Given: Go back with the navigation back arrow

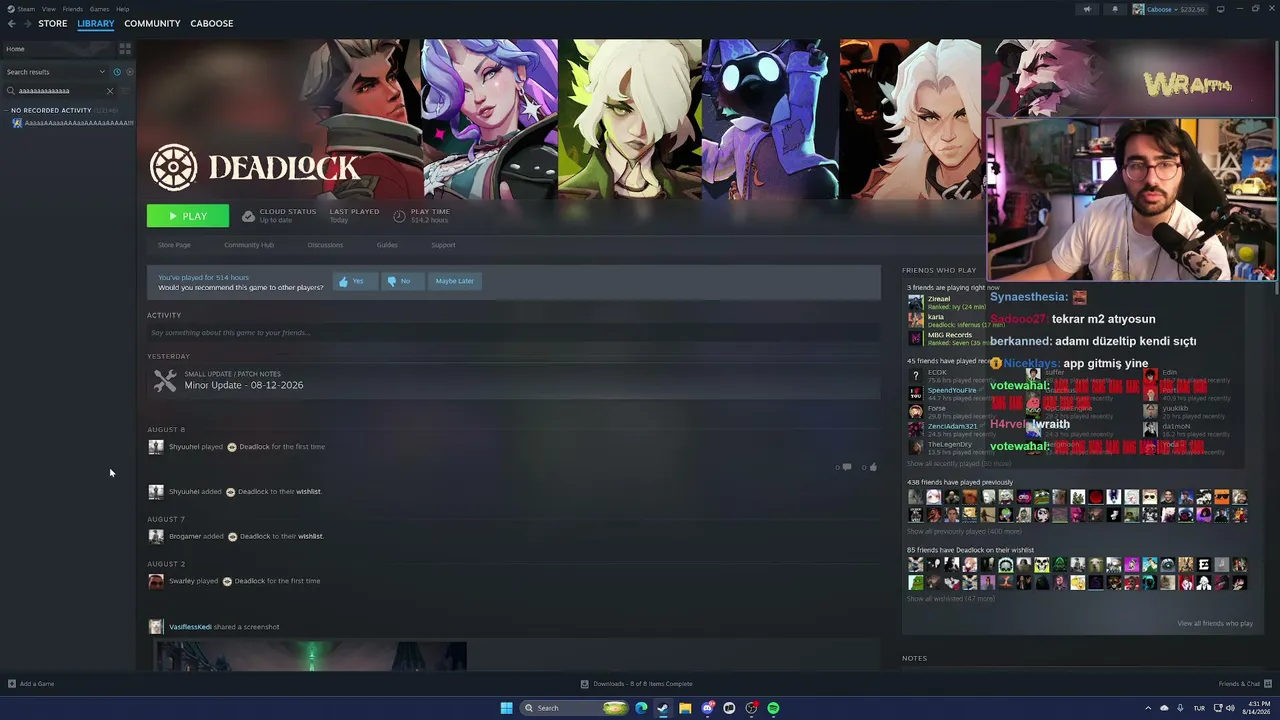Looking at the screenshot, I should 12,23.
